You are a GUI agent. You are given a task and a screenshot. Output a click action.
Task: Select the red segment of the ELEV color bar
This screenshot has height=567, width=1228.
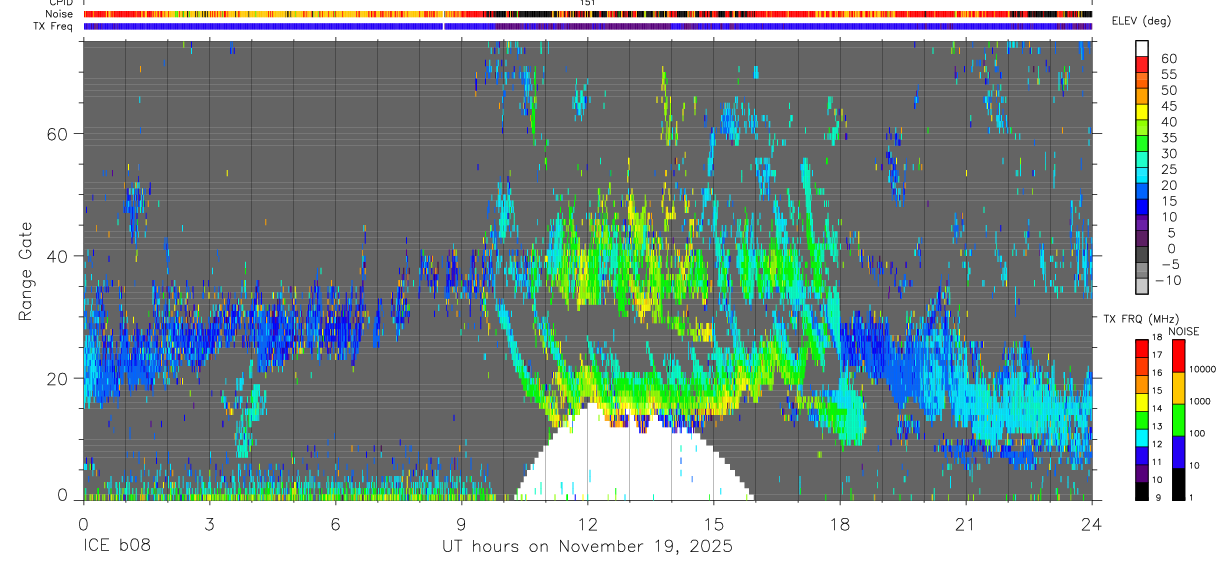click(1142, 64)
